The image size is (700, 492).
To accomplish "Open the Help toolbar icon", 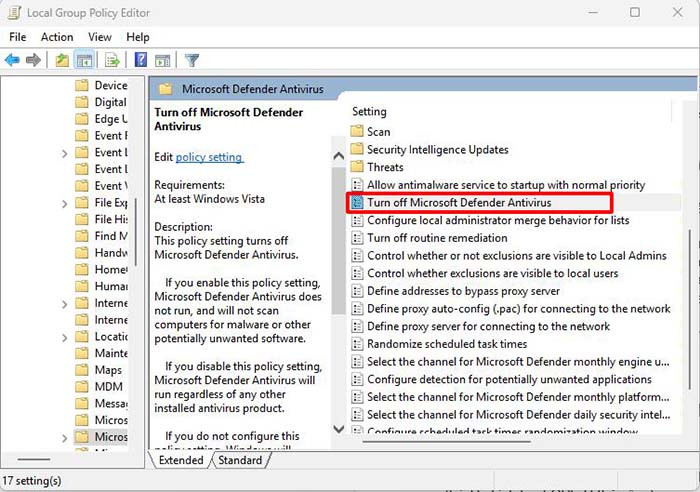I will pyautogui.click(x=141, y=59).
